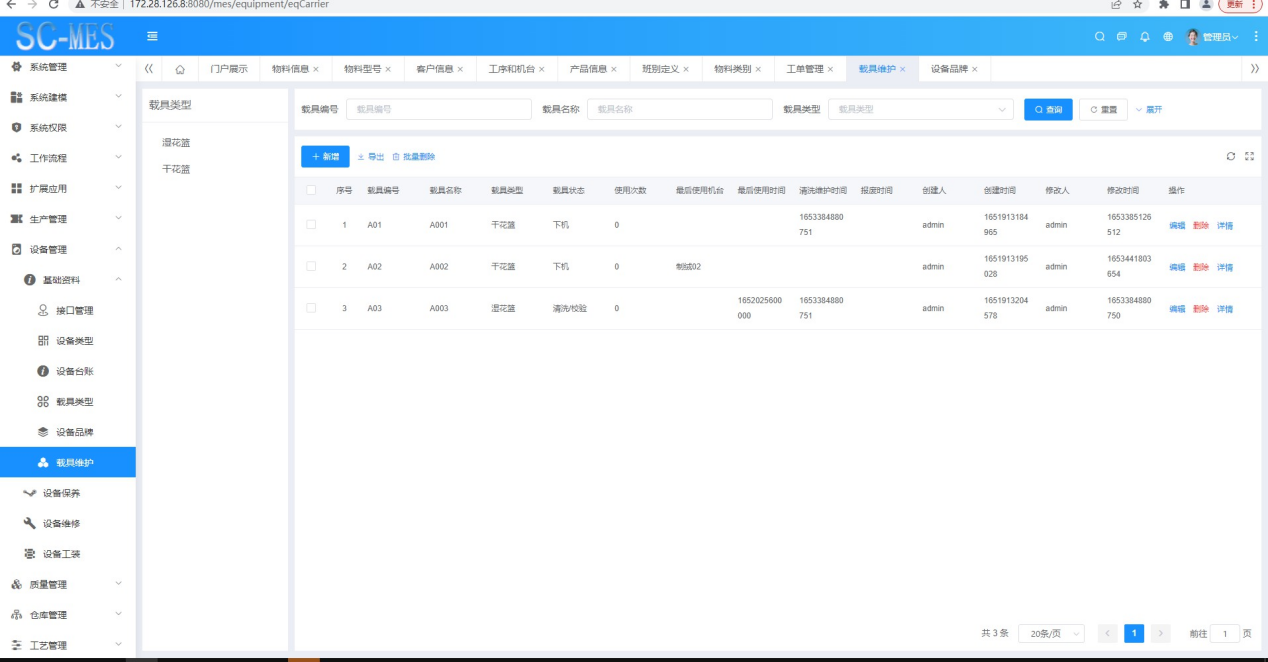
Task: Switch to the 班别定义 tab
Action: point(660,69)
